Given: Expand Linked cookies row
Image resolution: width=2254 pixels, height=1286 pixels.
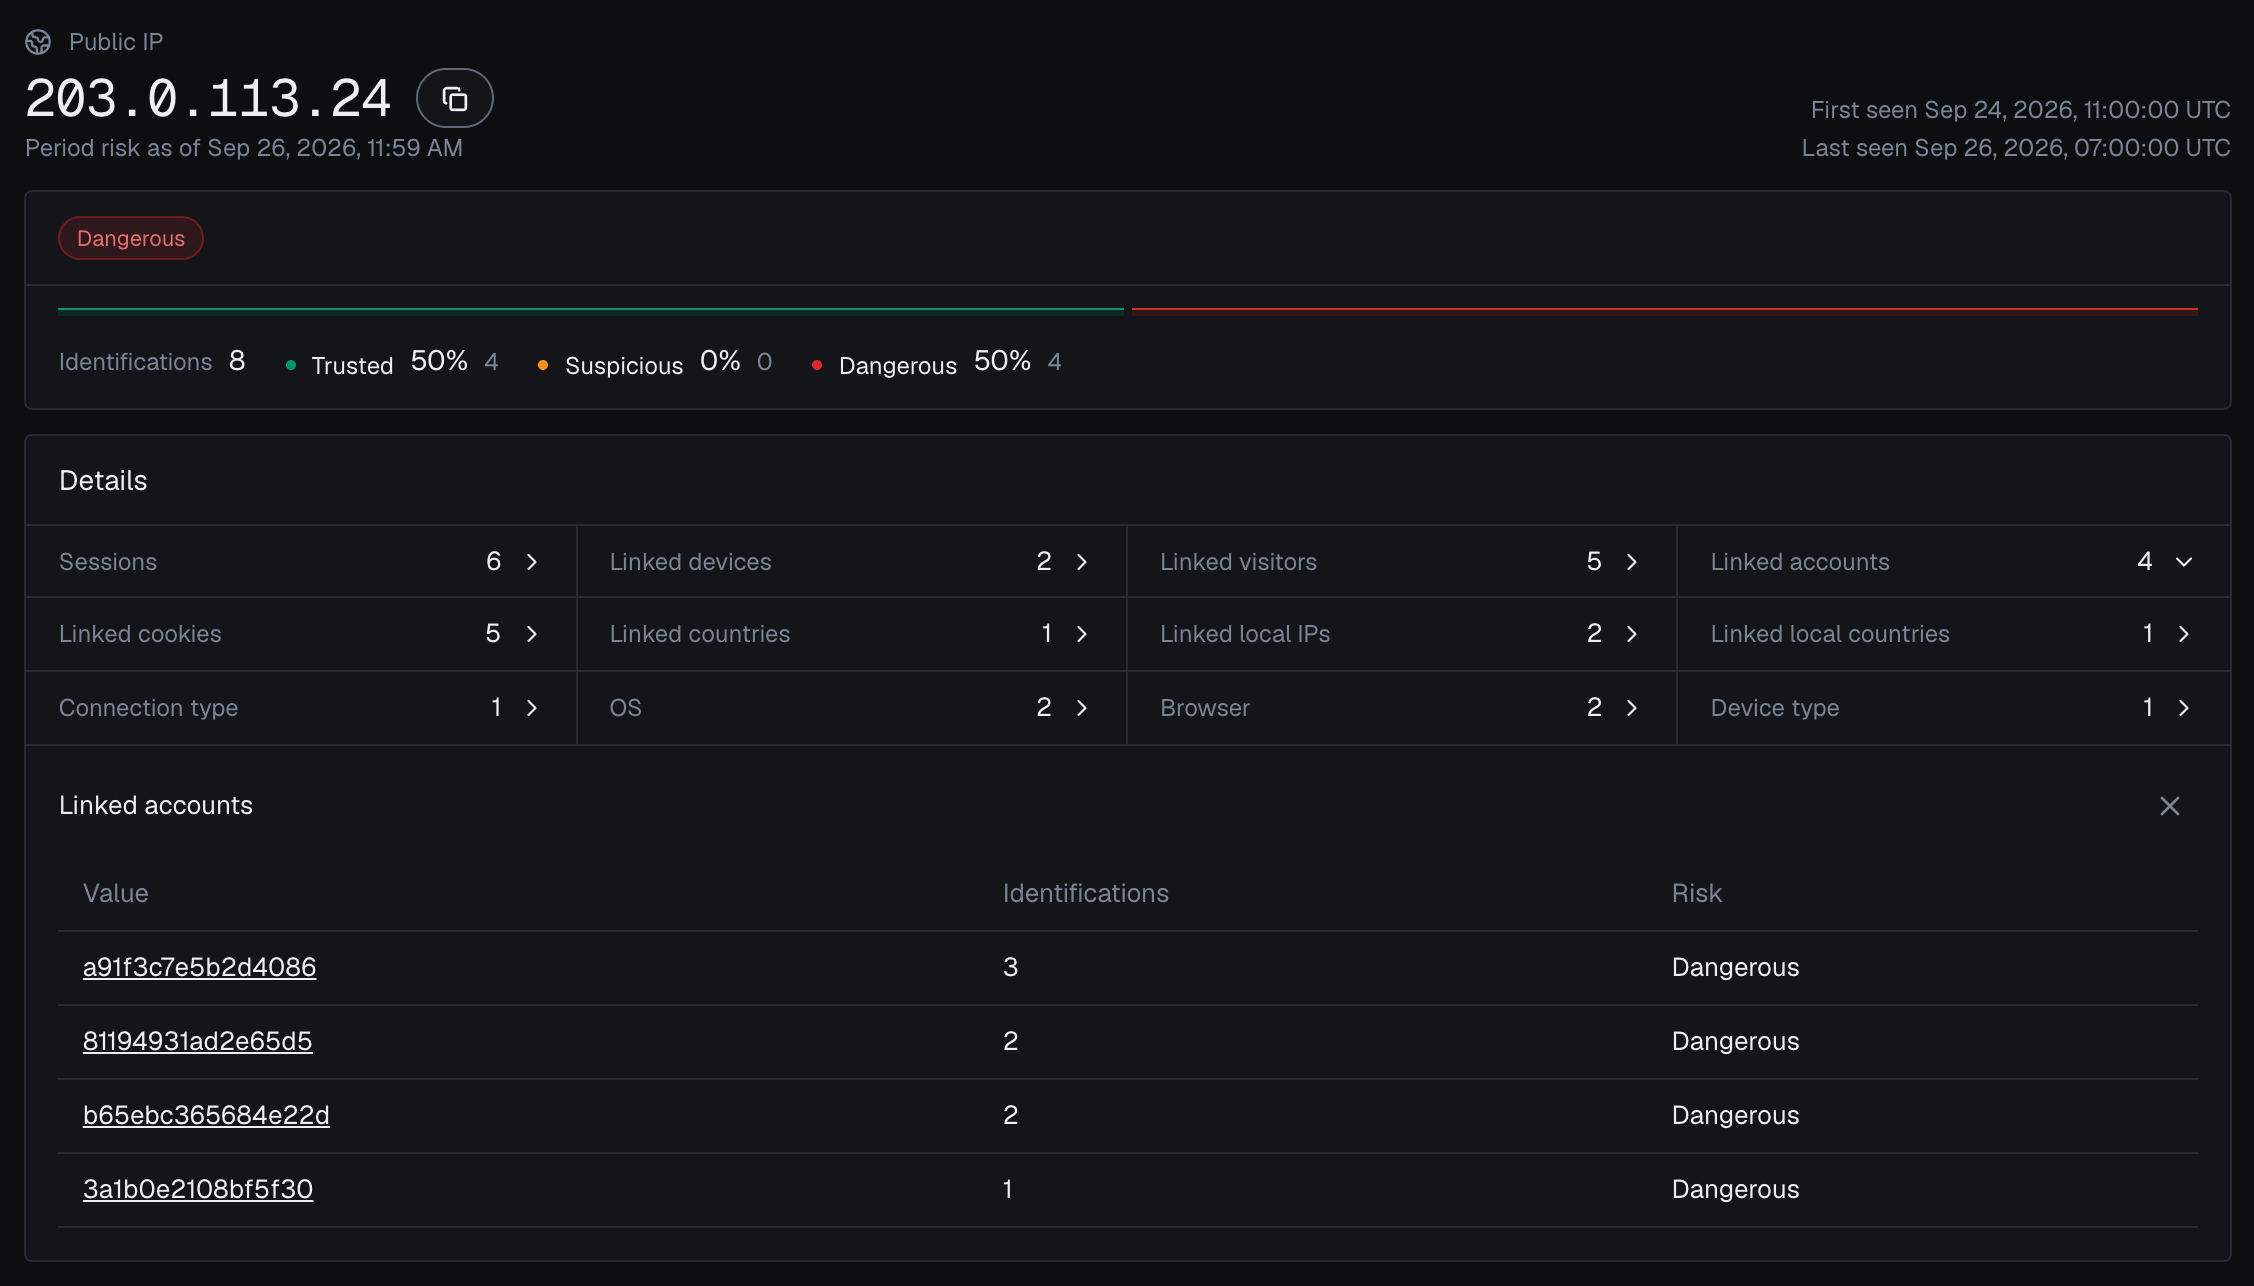Looking at the screenshot, I should tap(300, 634).
